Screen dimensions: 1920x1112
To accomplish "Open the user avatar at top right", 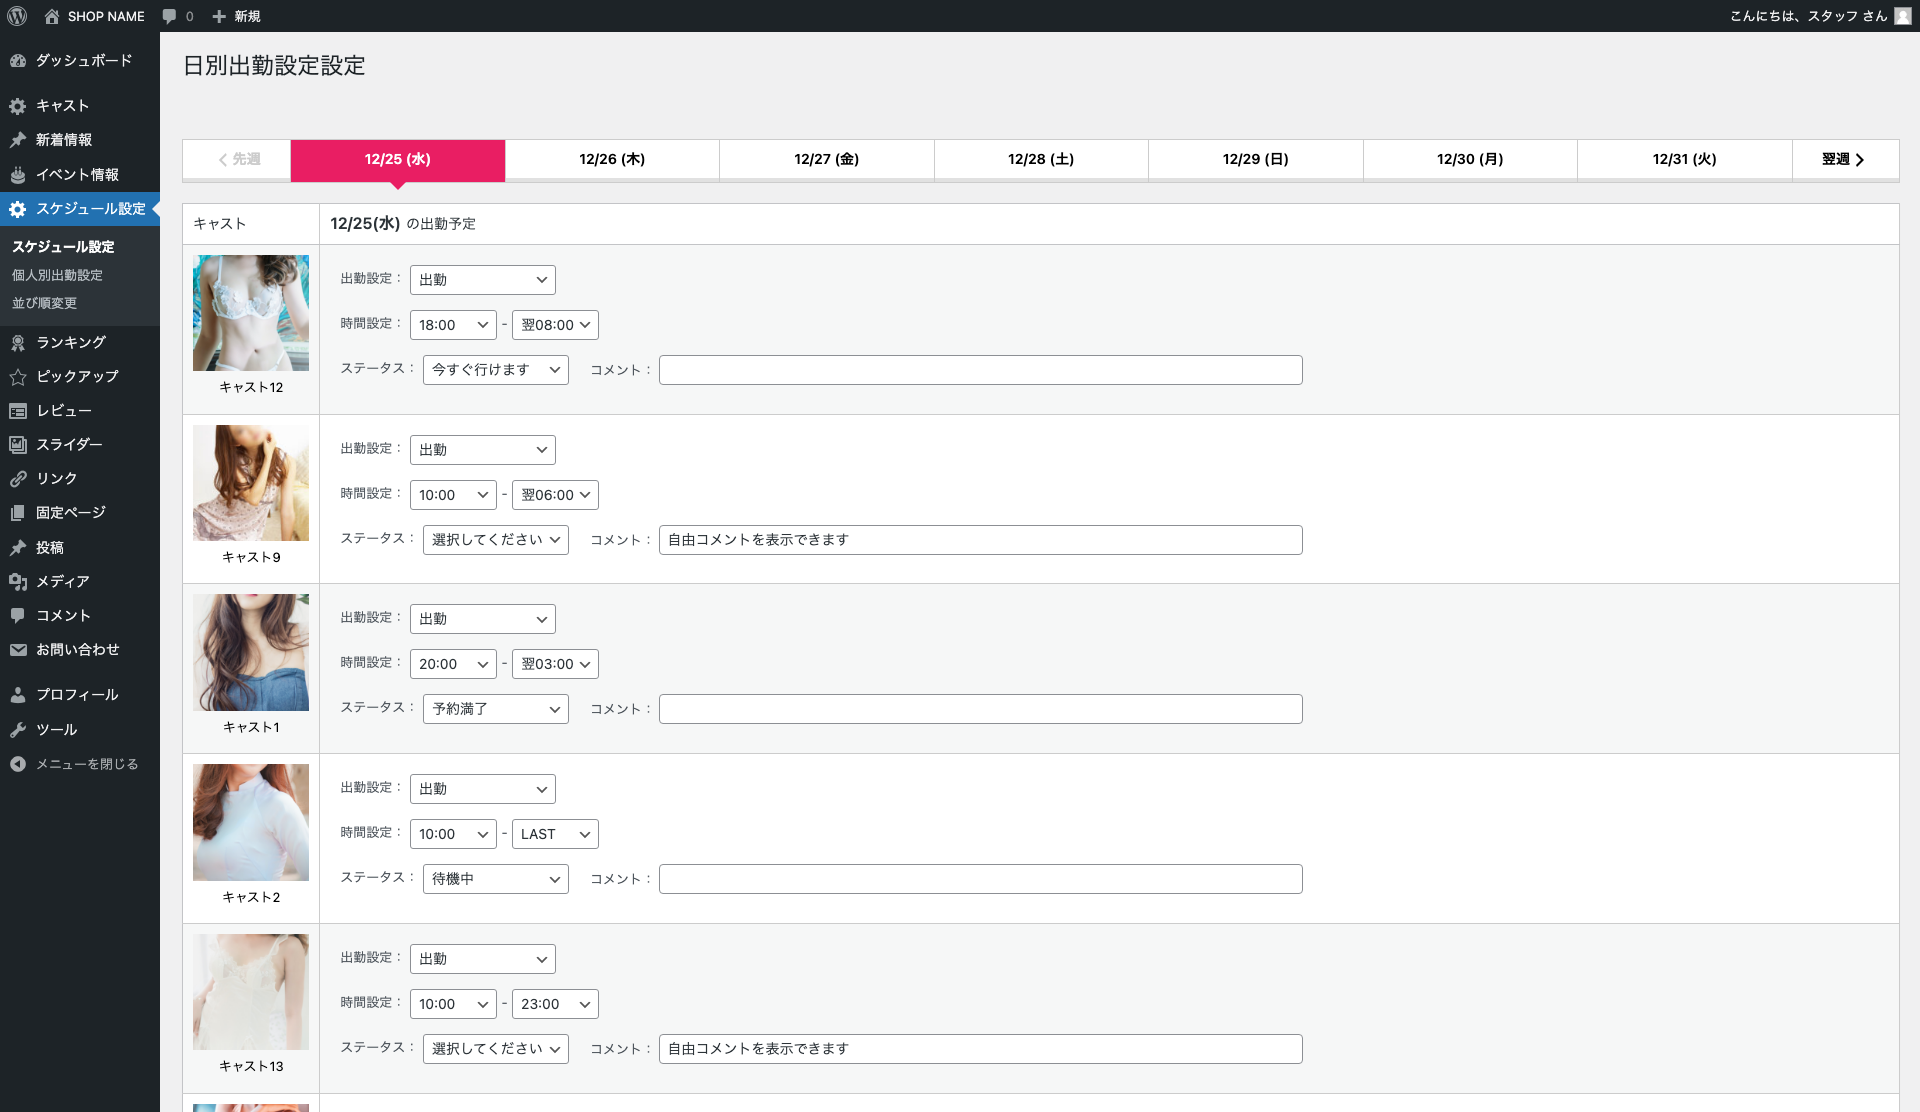I will tap(1903, 16).
